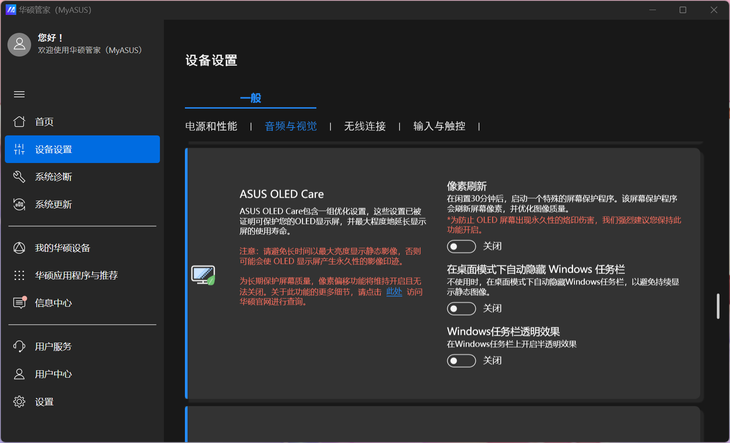Click the ASUS OLED Care heading
This screenshot has height=443, width=730.
(282, 194)
